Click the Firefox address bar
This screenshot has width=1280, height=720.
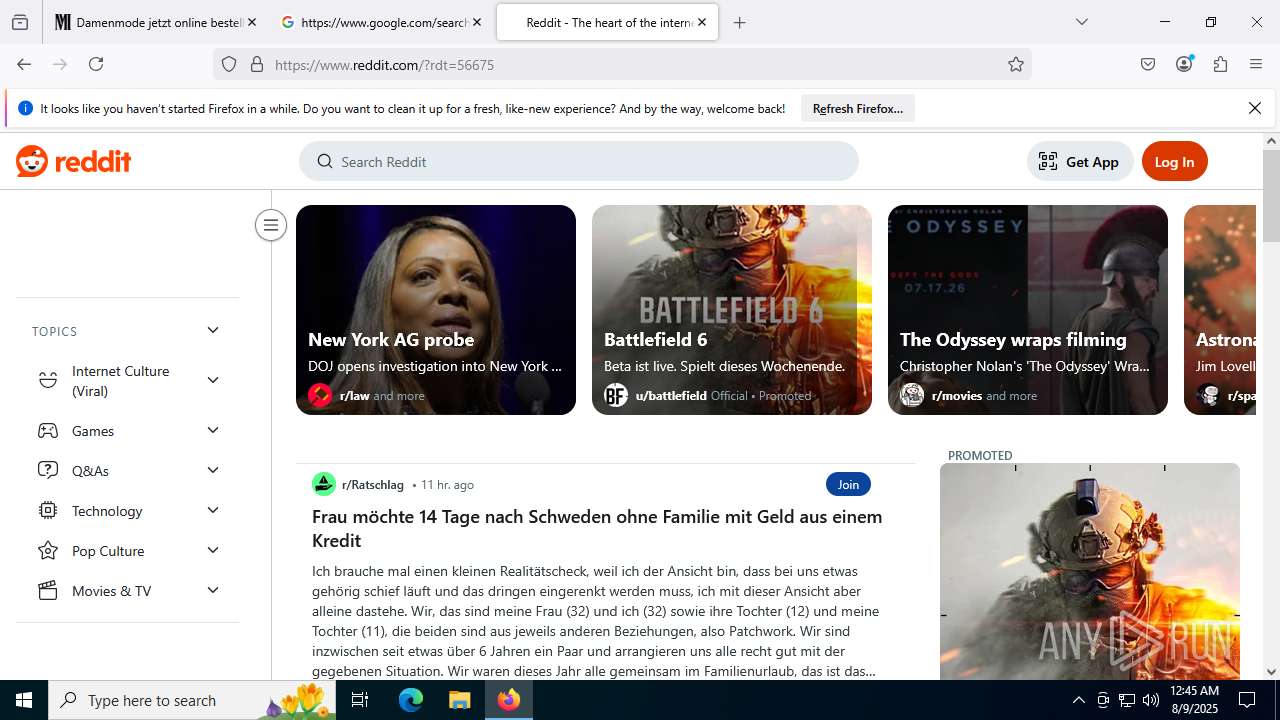point(622,64)
